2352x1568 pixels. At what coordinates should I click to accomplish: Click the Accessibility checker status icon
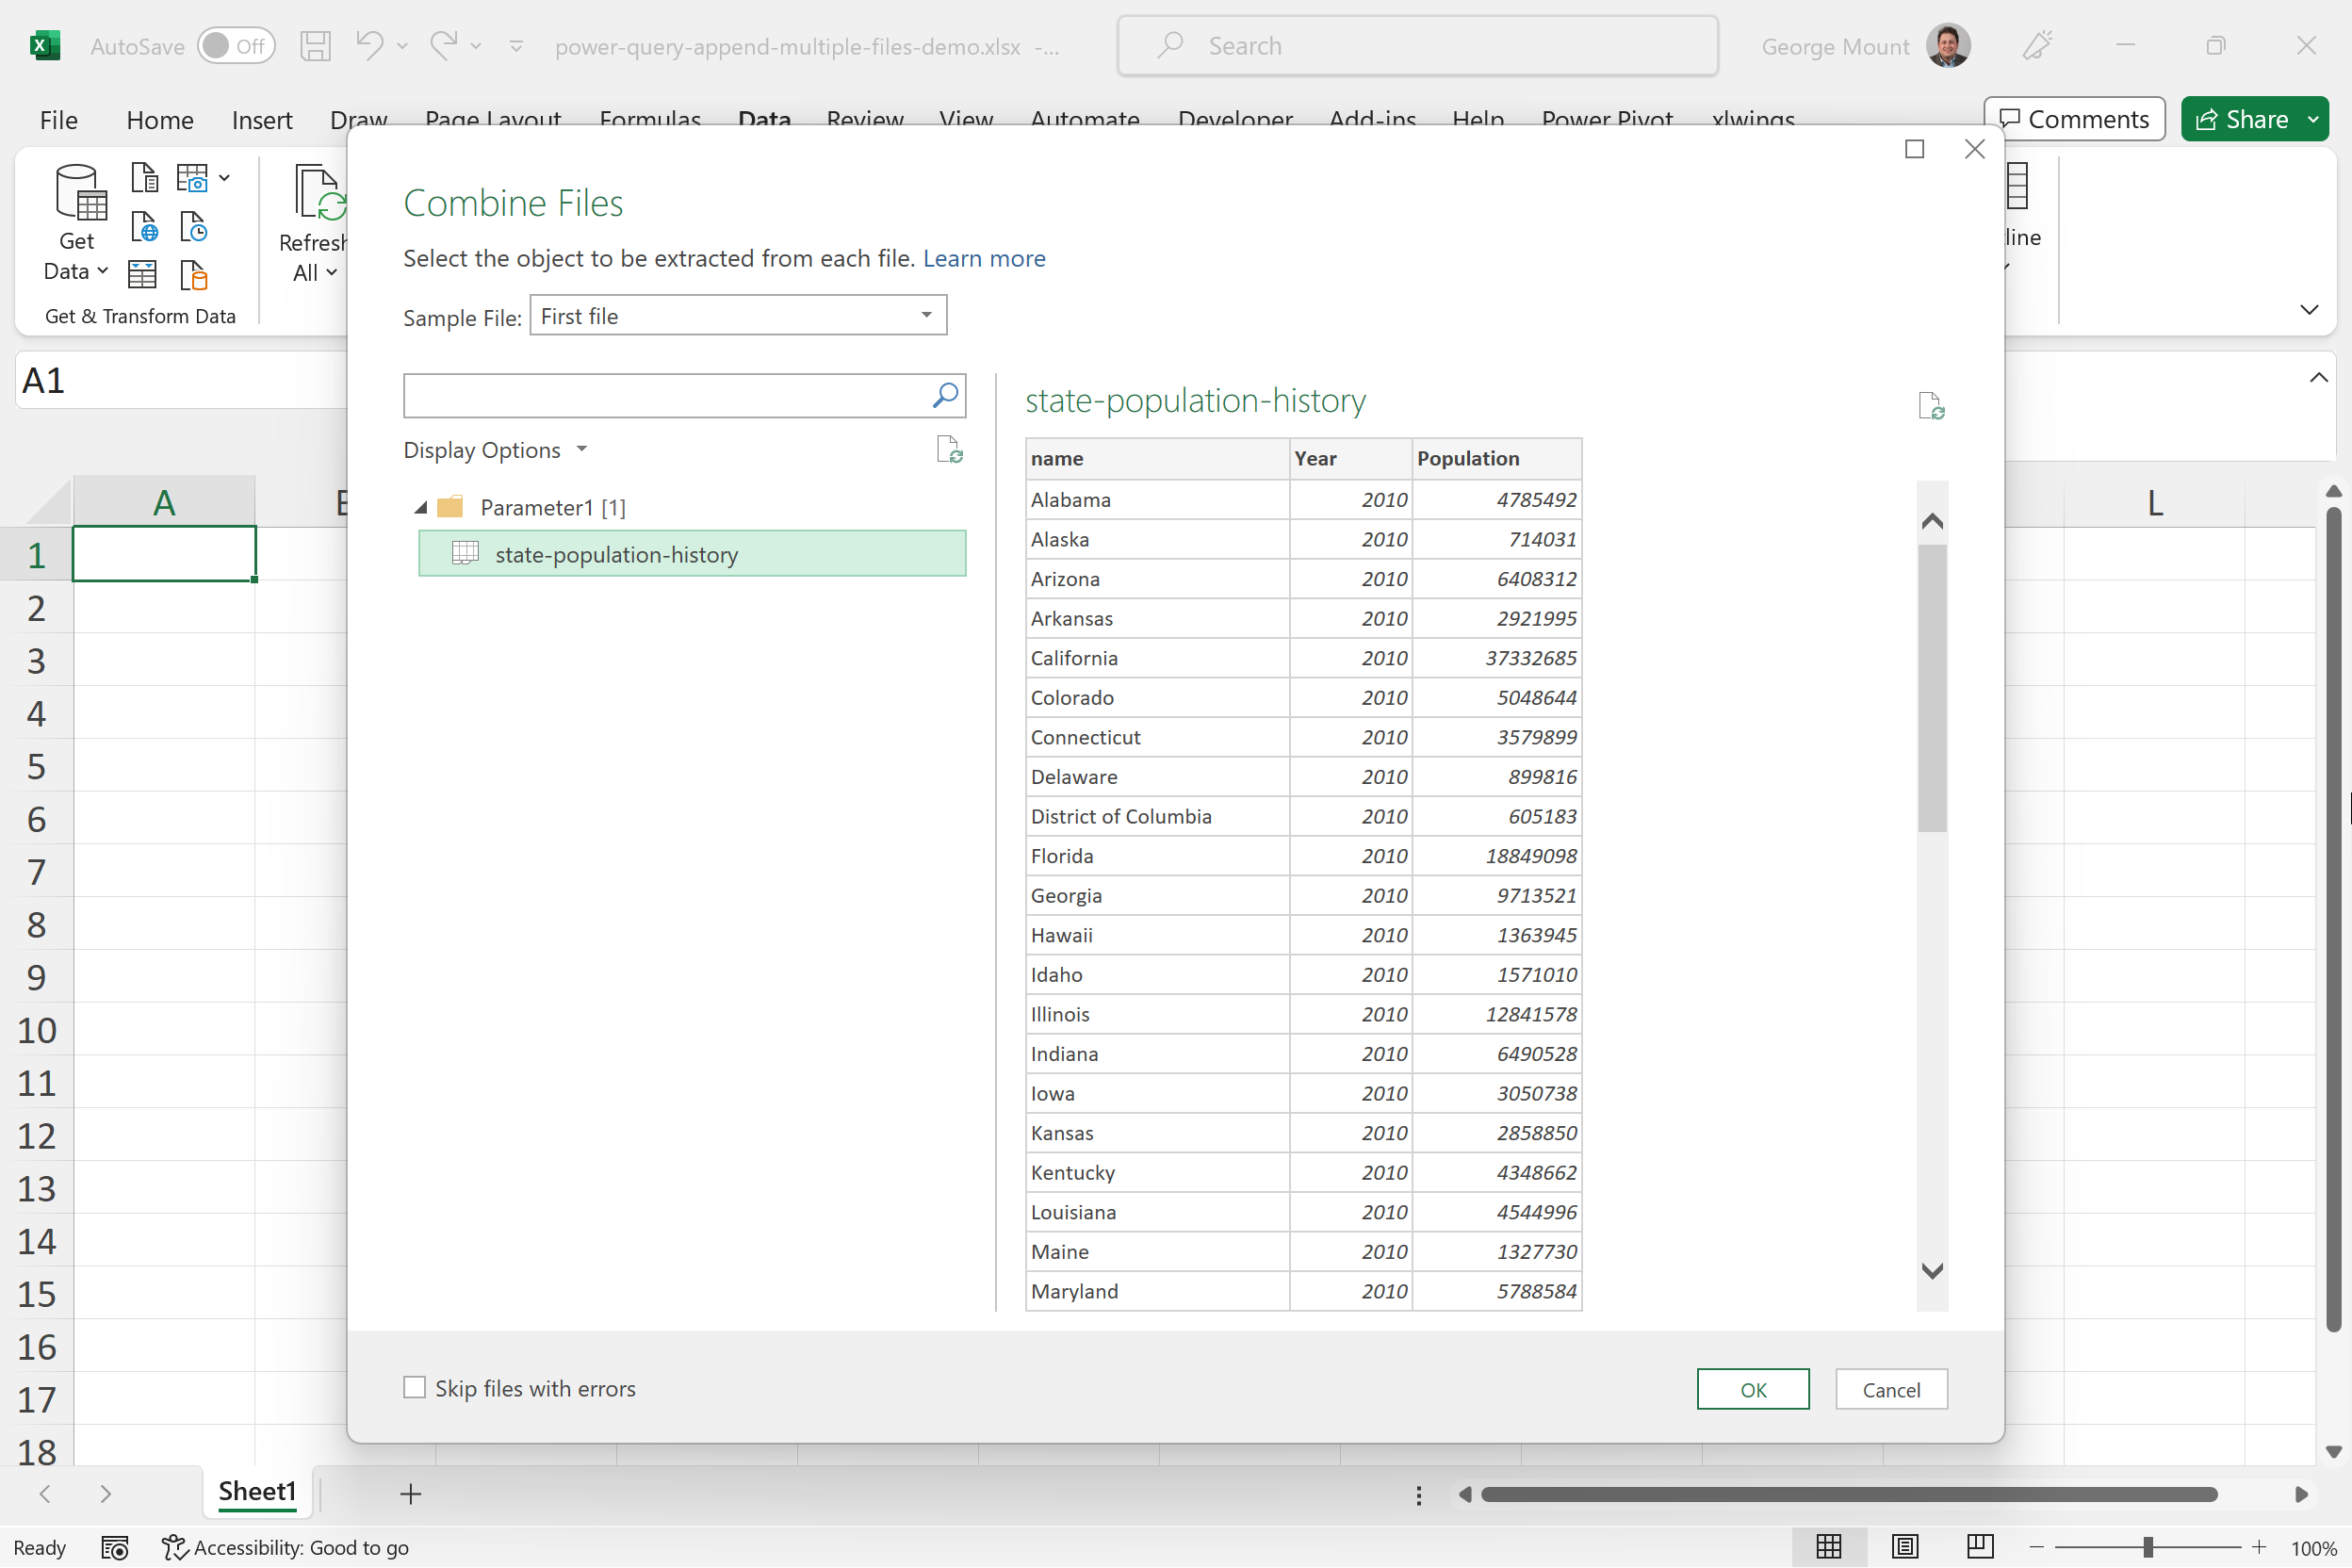[175, 1547]
